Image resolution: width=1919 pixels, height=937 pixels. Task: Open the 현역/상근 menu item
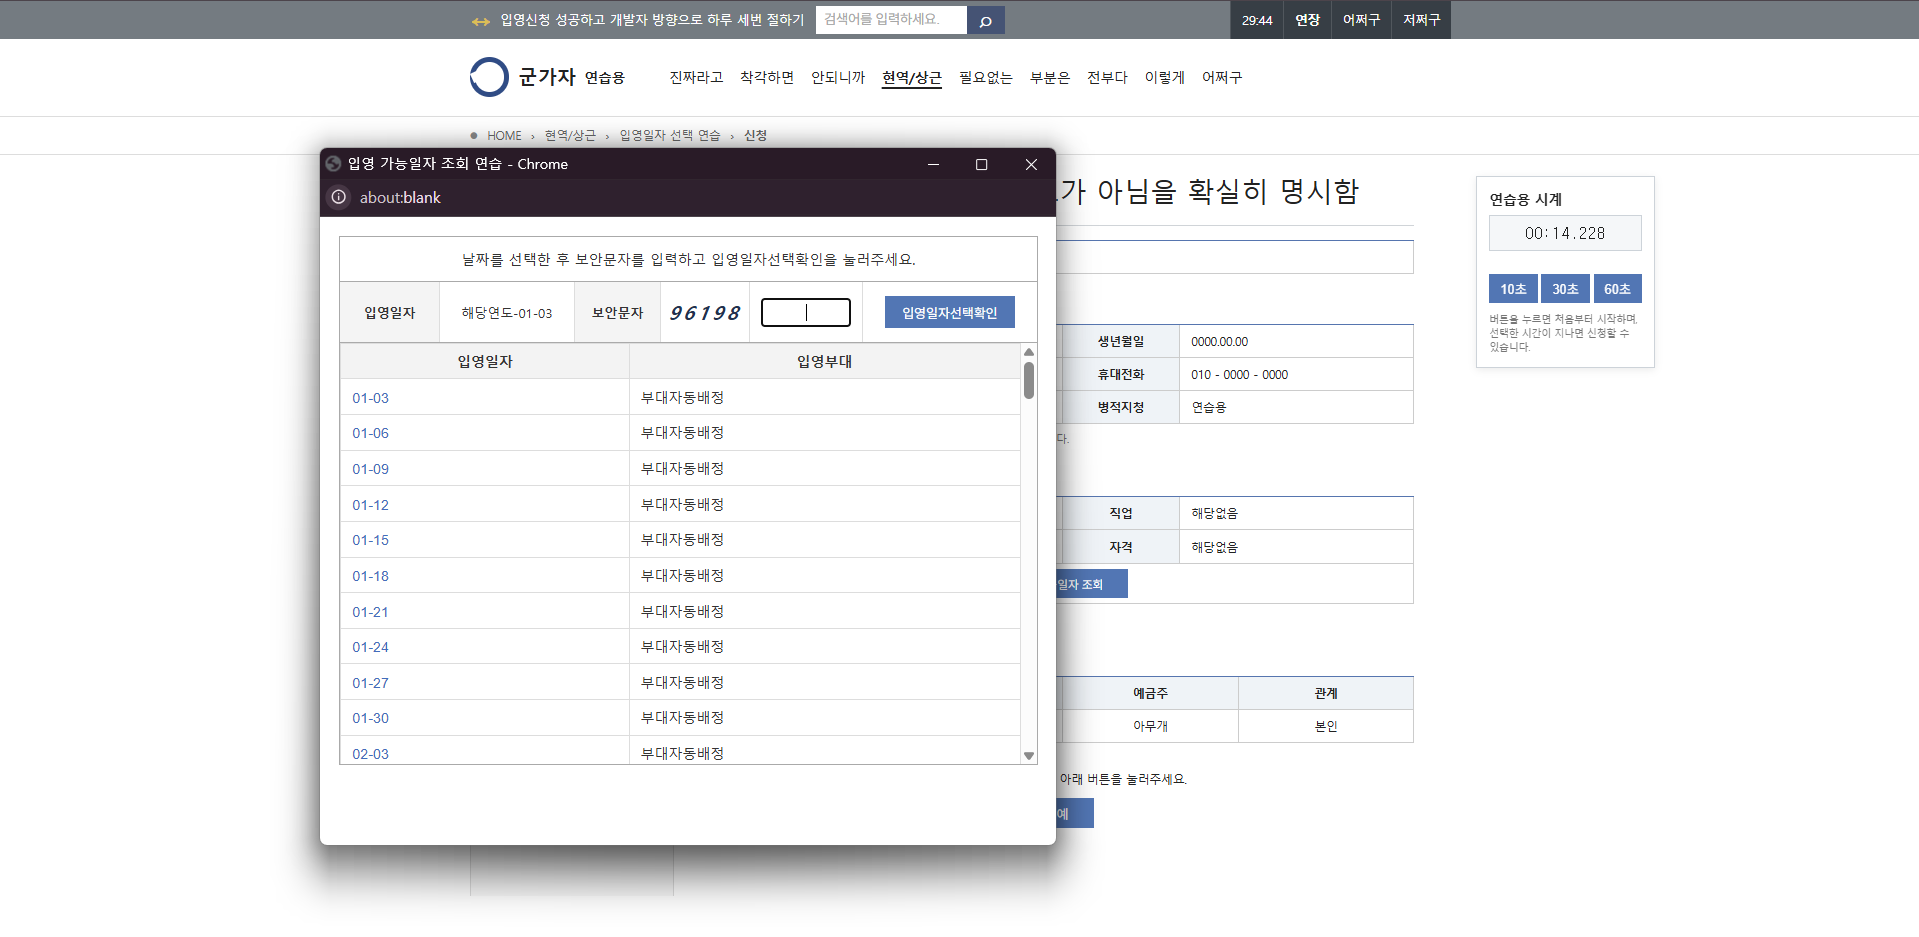pyautogui.click(x=912, y=77)
